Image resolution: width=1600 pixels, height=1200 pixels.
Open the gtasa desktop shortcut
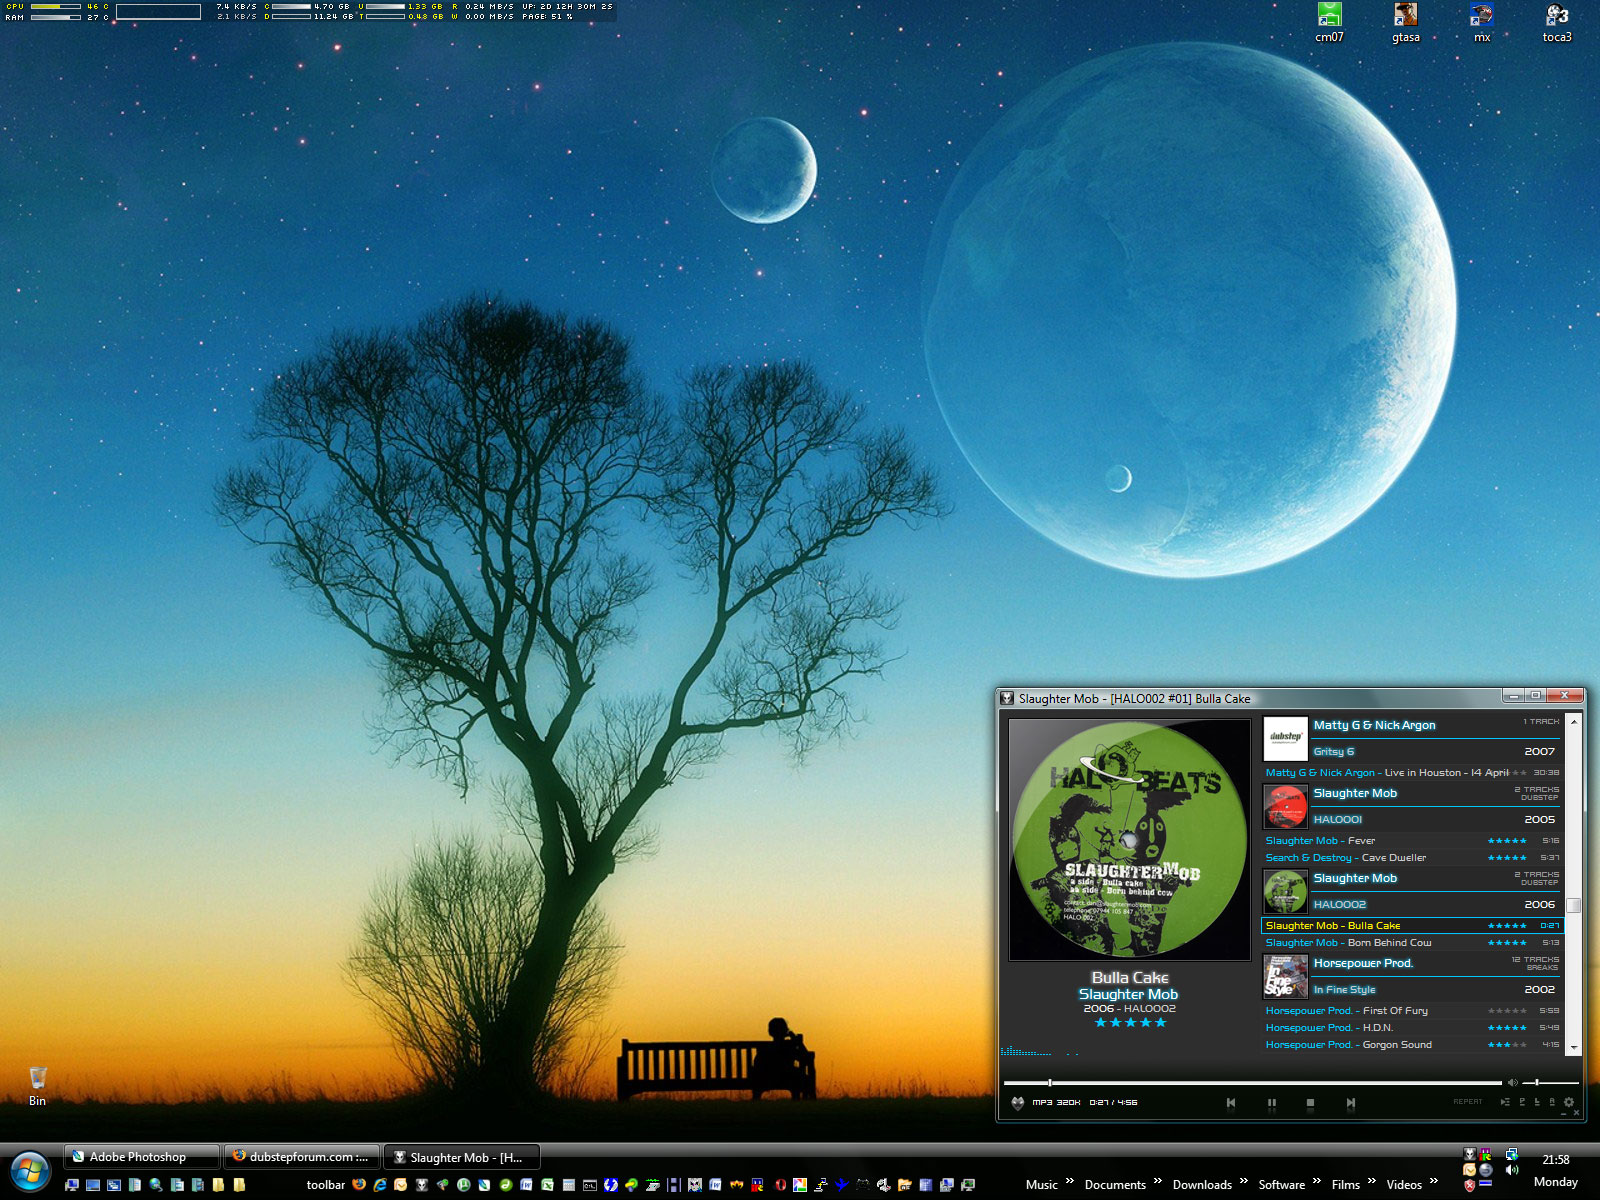[1405, 22]
